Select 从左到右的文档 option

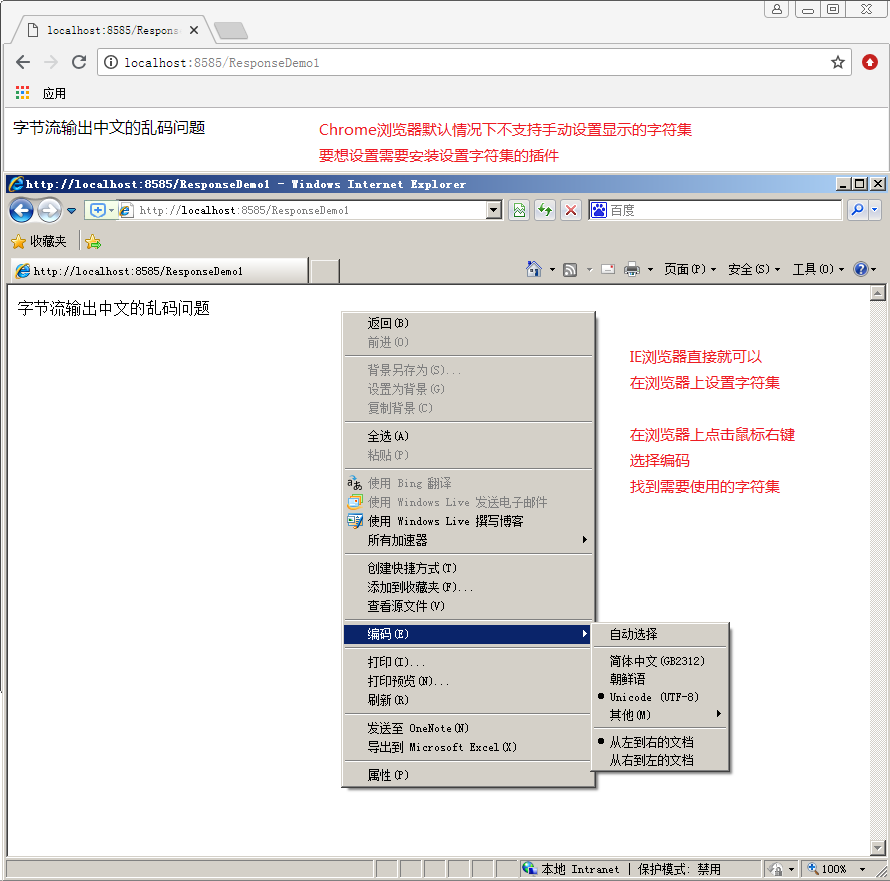click(x=660, y=742)
